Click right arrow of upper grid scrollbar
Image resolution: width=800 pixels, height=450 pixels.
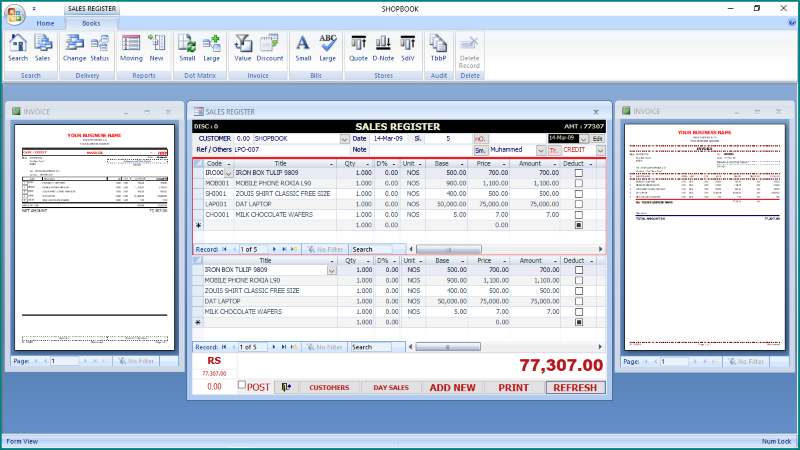pyautogui.click(x=601, y=249)
